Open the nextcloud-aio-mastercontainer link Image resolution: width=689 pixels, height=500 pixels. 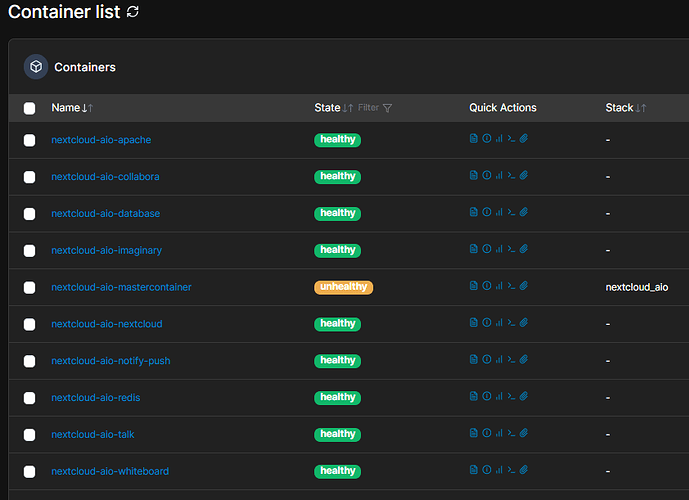click(x=121, y=287)
